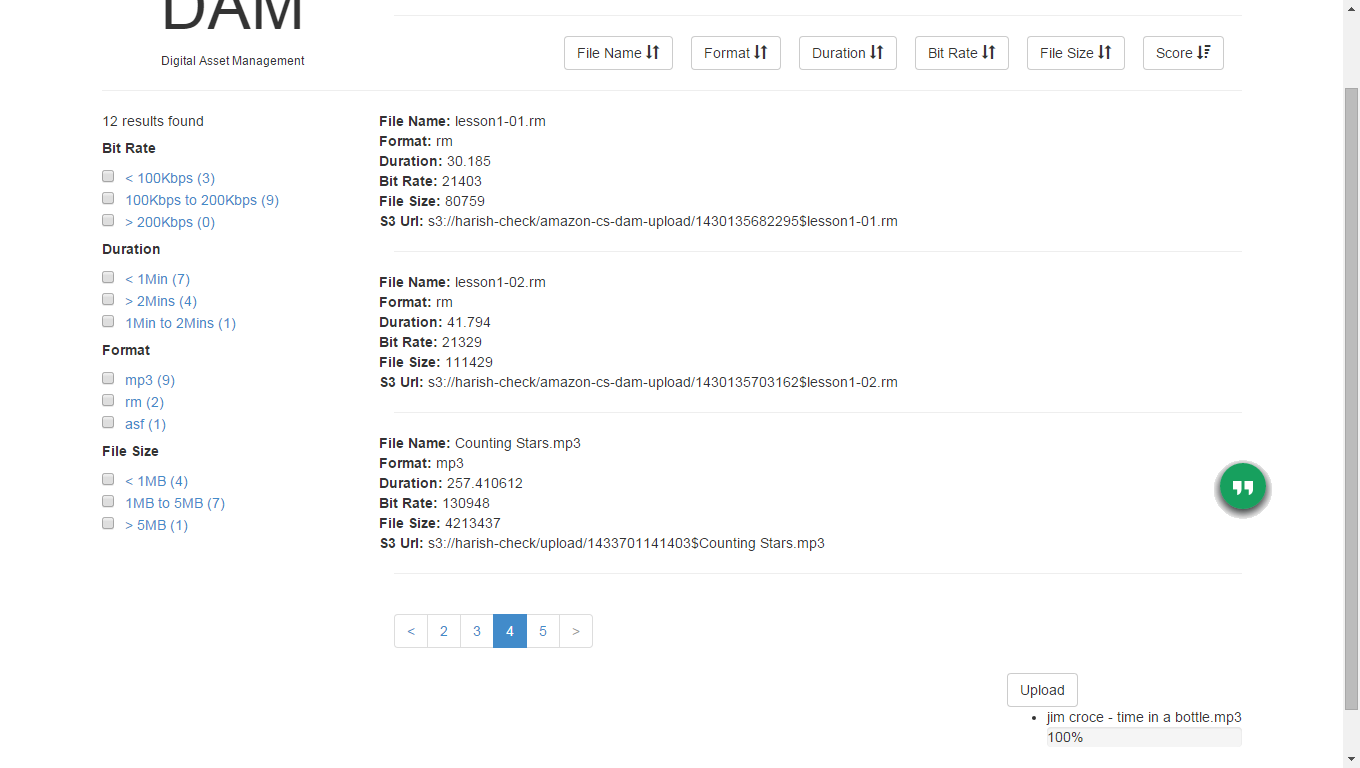Viewport: 1360px width, 768px height.
Task: Sort results by Format
Action: 735,53
